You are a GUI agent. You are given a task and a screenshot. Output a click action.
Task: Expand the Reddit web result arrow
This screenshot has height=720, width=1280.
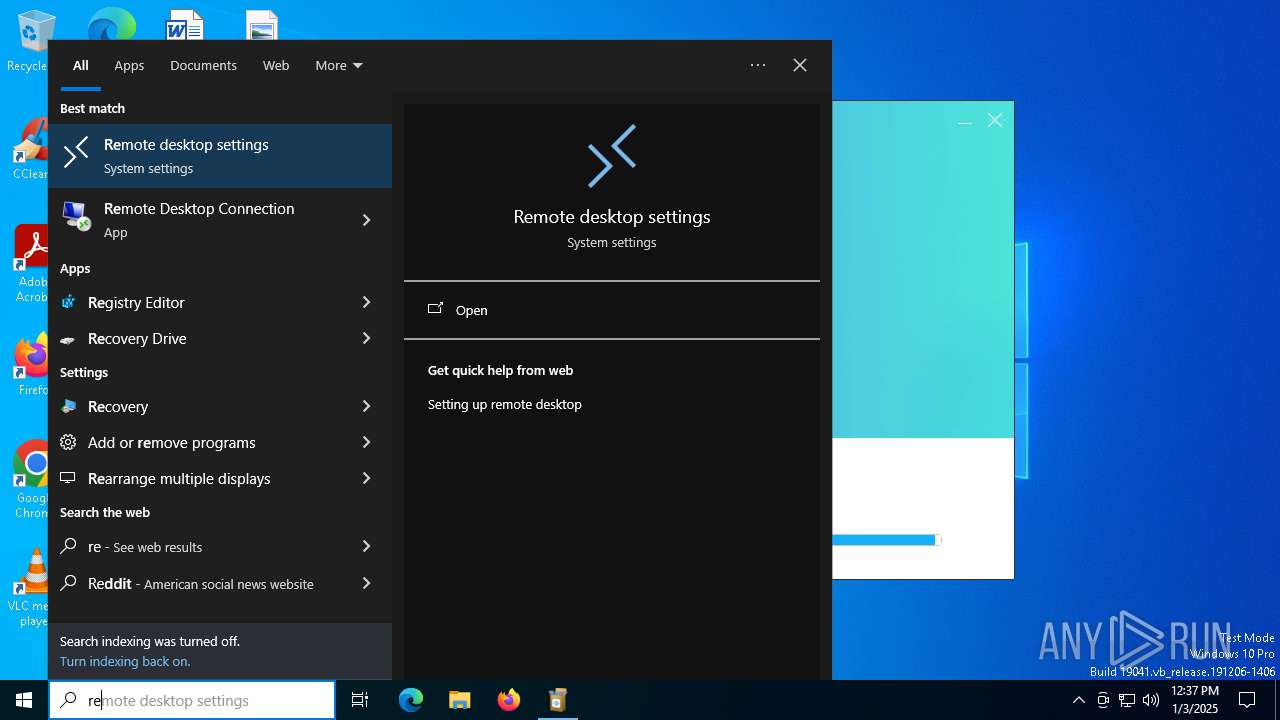pos(366,583)
